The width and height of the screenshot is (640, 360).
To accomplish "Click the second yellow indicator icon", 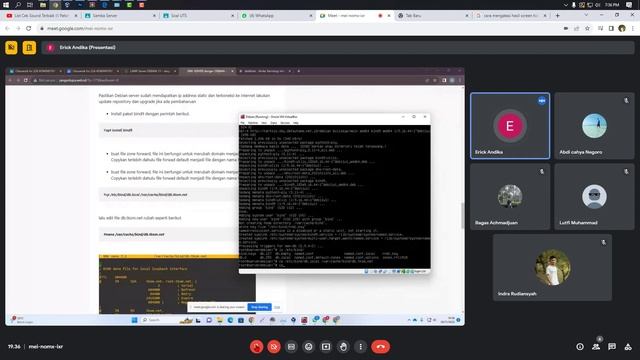I will point(29,48).
